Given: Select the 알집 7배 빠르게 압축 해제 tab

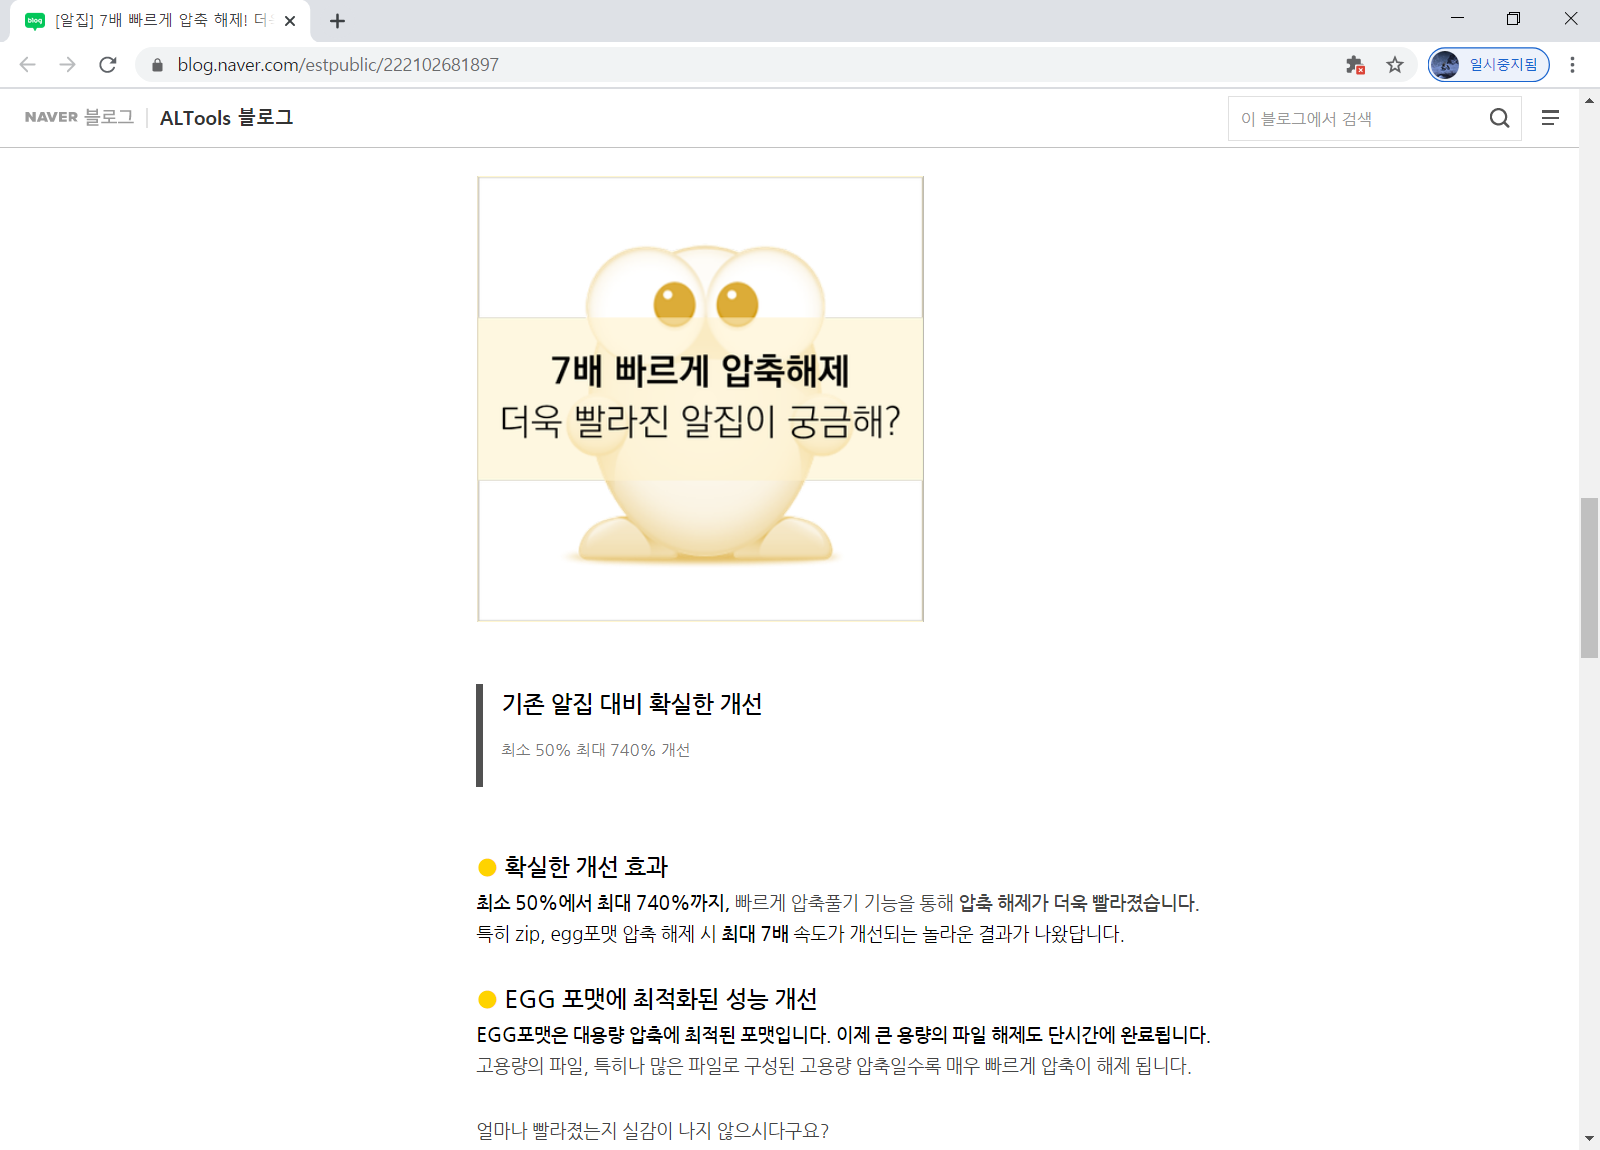Looking at the screenshot, I should tap(160, 21).
